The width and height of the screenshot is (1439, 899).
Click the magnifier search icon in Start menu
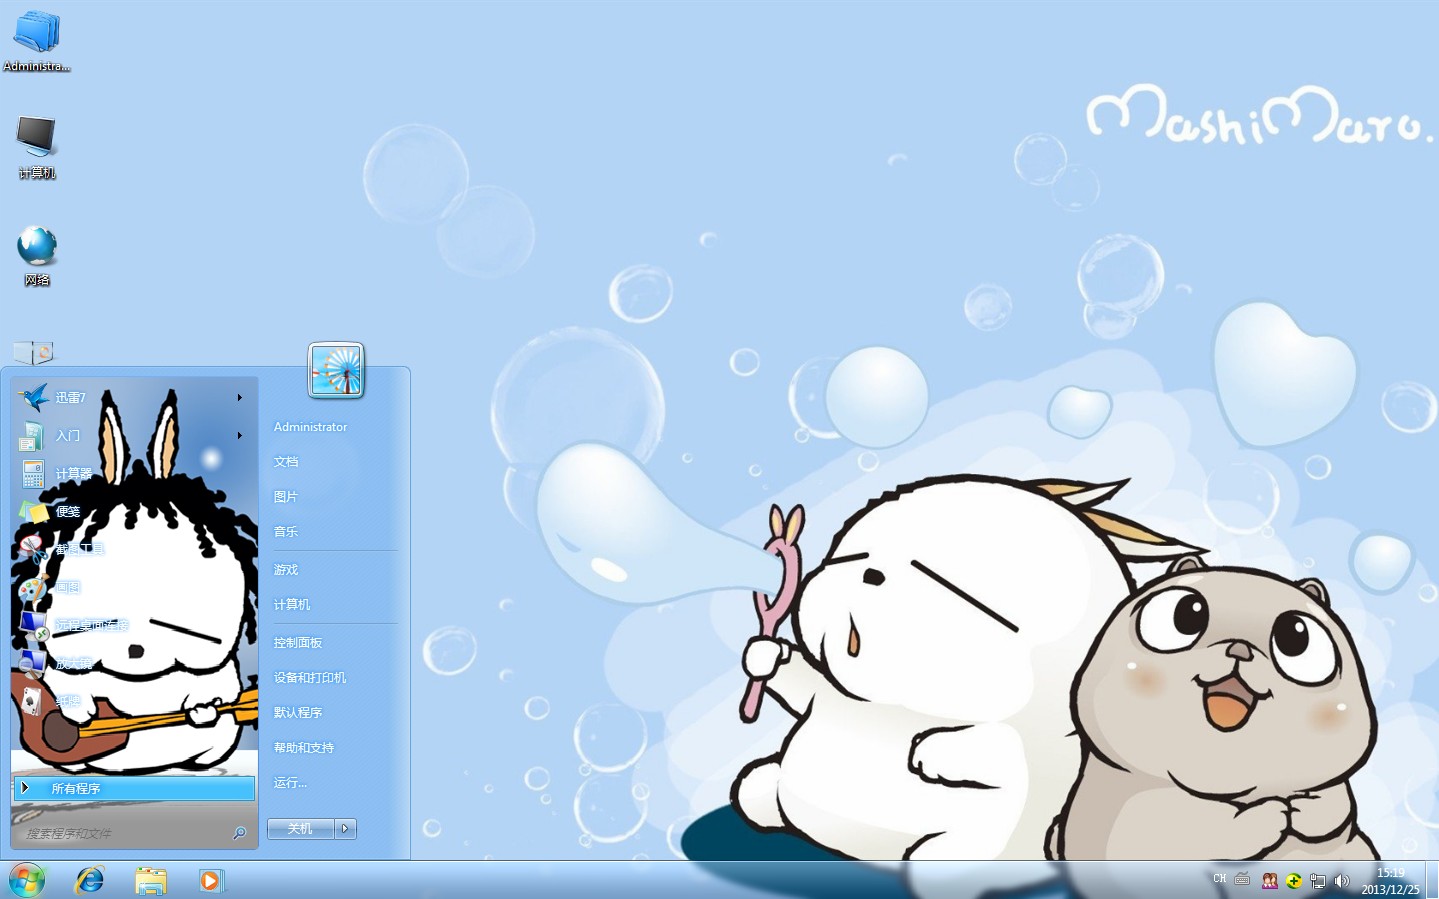pyautogui.click(x=240, y=832)
